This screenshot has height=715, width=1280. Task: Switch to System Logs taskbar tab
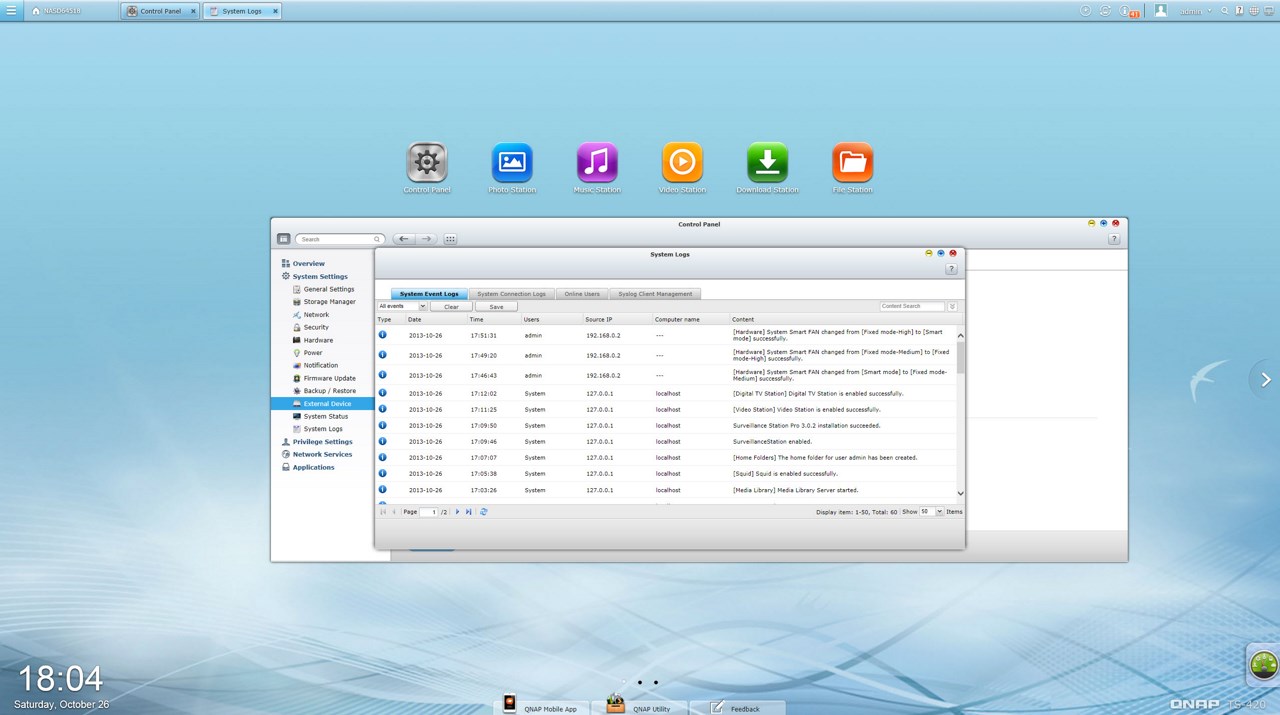click(x=241, y=11)
